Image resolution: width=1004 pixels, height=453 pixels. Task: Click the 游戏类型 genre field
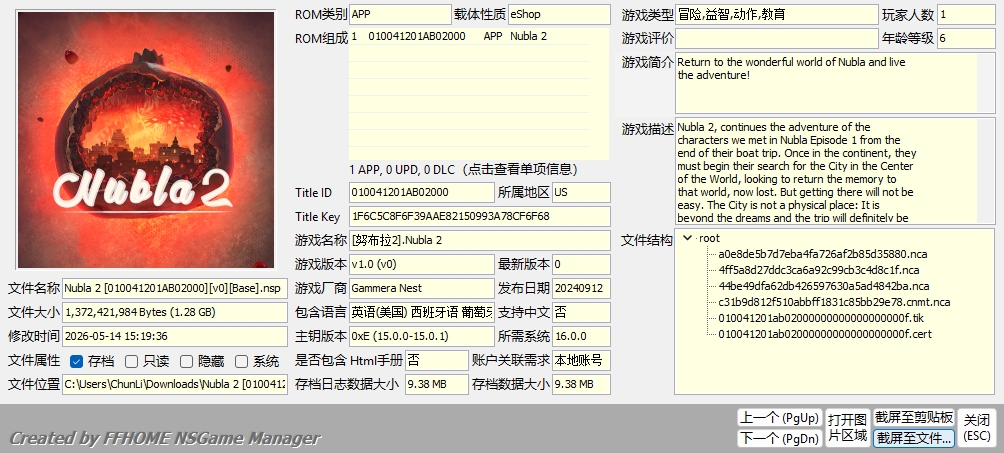pyautogui.click(x=777, y=14)
